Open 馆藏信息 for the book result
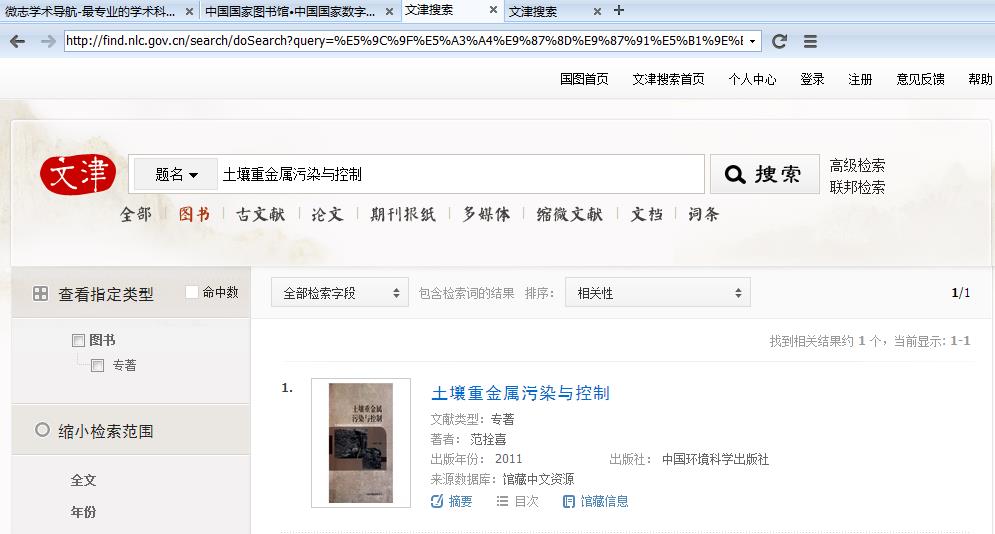 point(595,502)
